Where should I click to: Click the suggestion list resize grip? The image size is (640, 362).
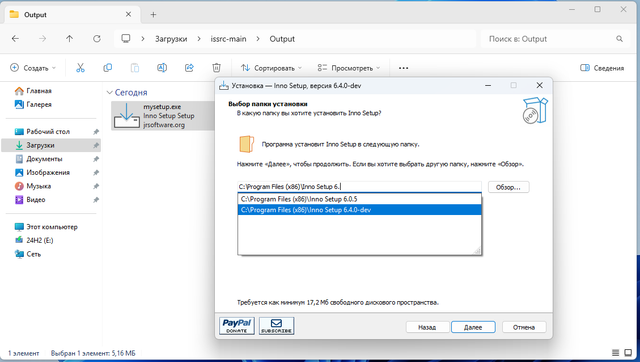pyautogui.click(x=477, y=251)
